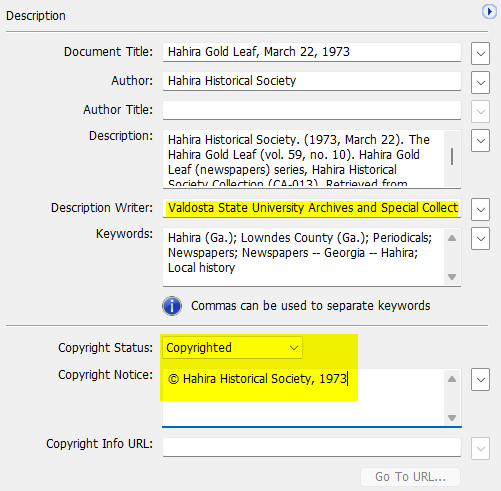501x491 pixels.
Task: Click into the Author field
Action: (312, 81)
